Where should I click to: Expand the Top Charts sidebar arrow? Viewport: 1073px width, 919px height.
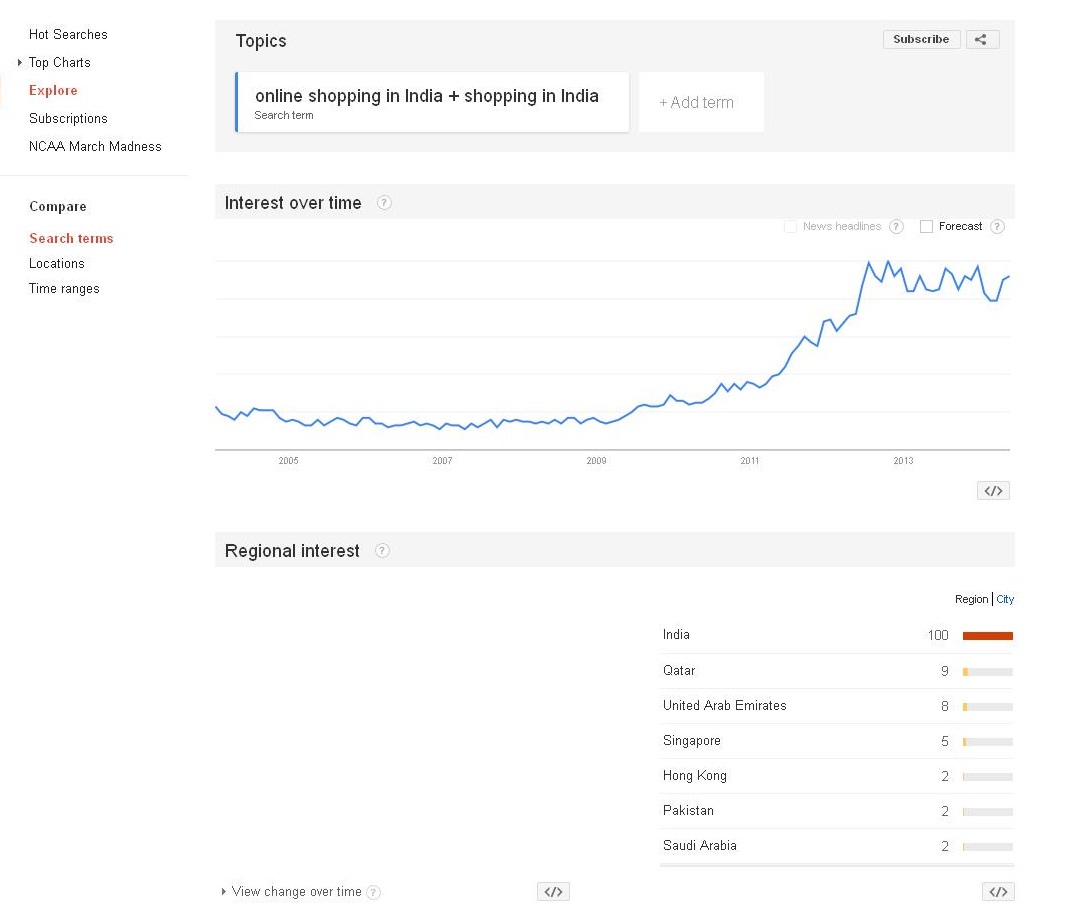point(20,63)
